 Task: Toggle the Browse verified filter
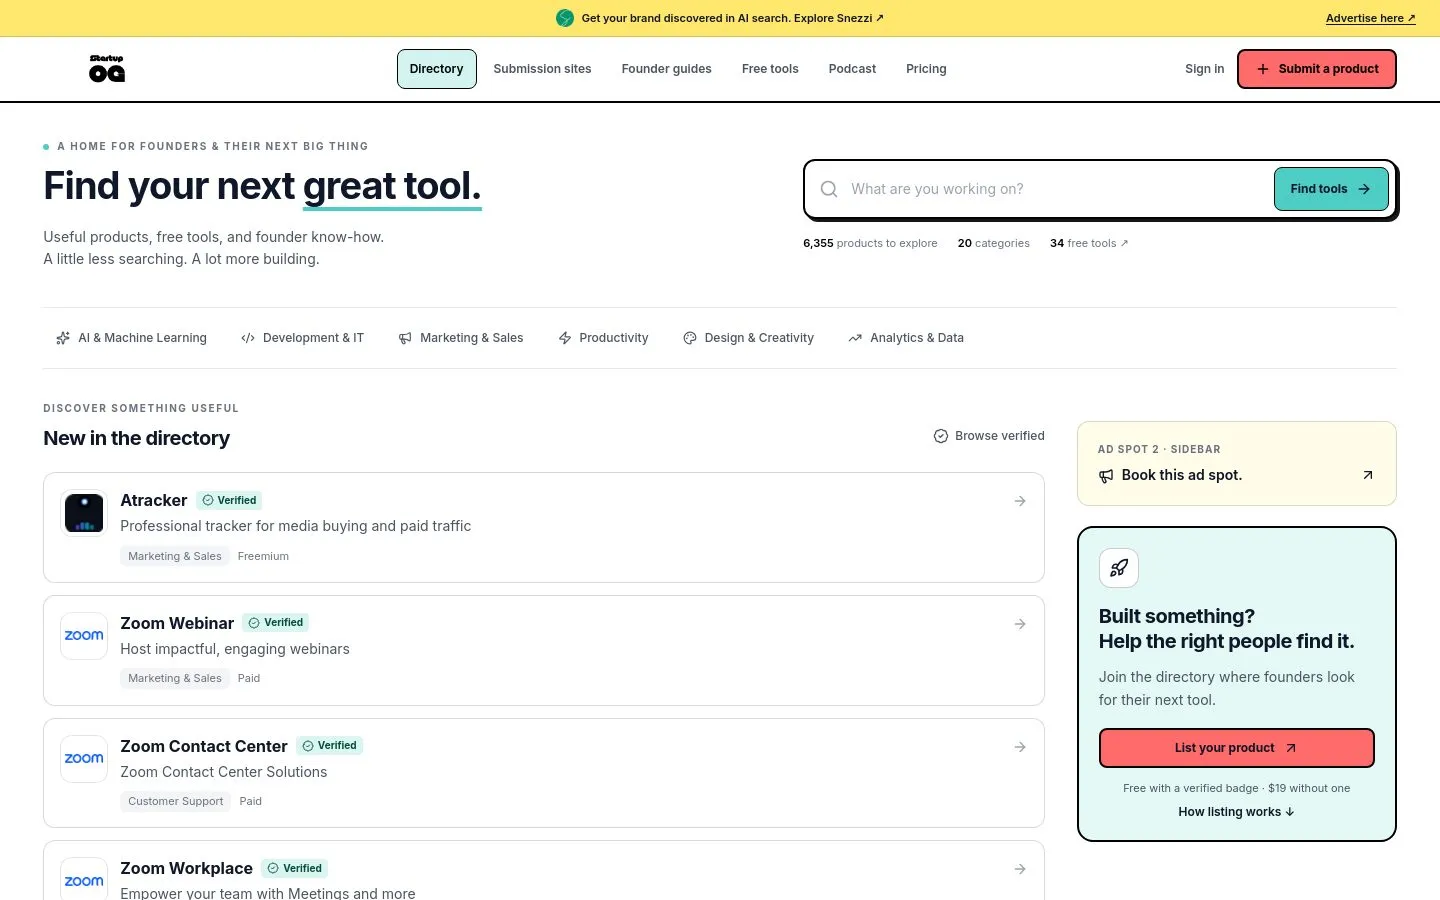coord(989,436)
